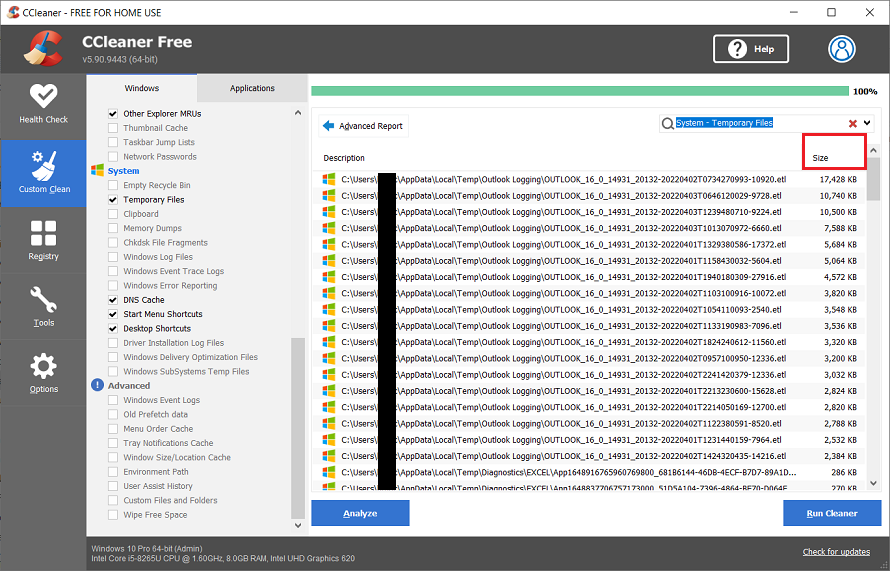This screenshot has width=890, height=571.
Task: Tick Driver Installation Log Files checkbox
Action: tap(113, 343)
